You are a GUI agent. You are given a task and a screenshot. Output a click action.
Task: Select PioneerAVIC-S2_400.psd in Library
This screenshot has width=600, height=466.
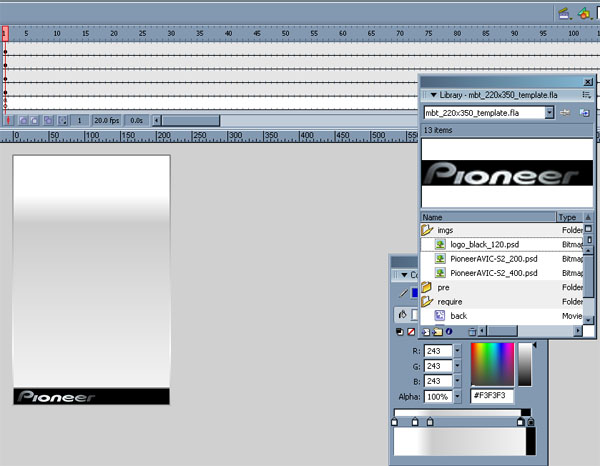coord(502,273)
